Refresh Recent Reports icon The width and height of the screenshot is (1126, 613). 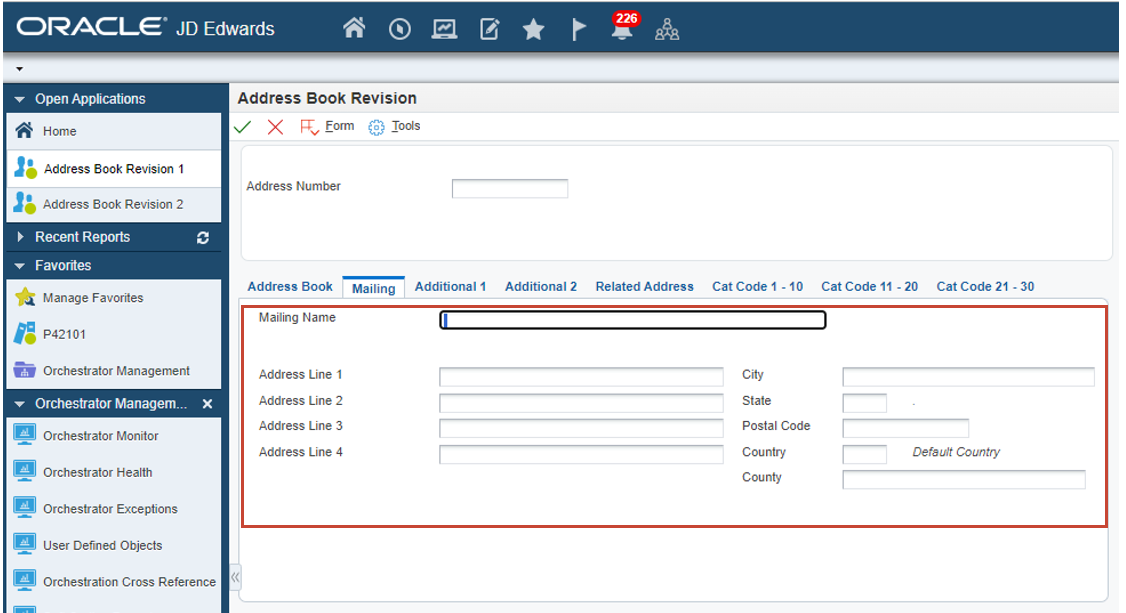(x=203, y=238)
